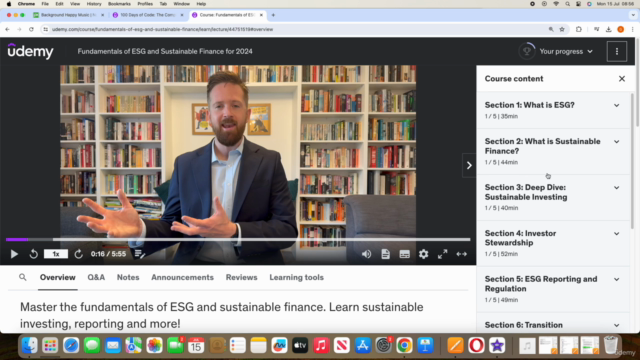Screen dimensions: 640x360
Task: Switch to the Notes tab
Action: pos(128,278)
